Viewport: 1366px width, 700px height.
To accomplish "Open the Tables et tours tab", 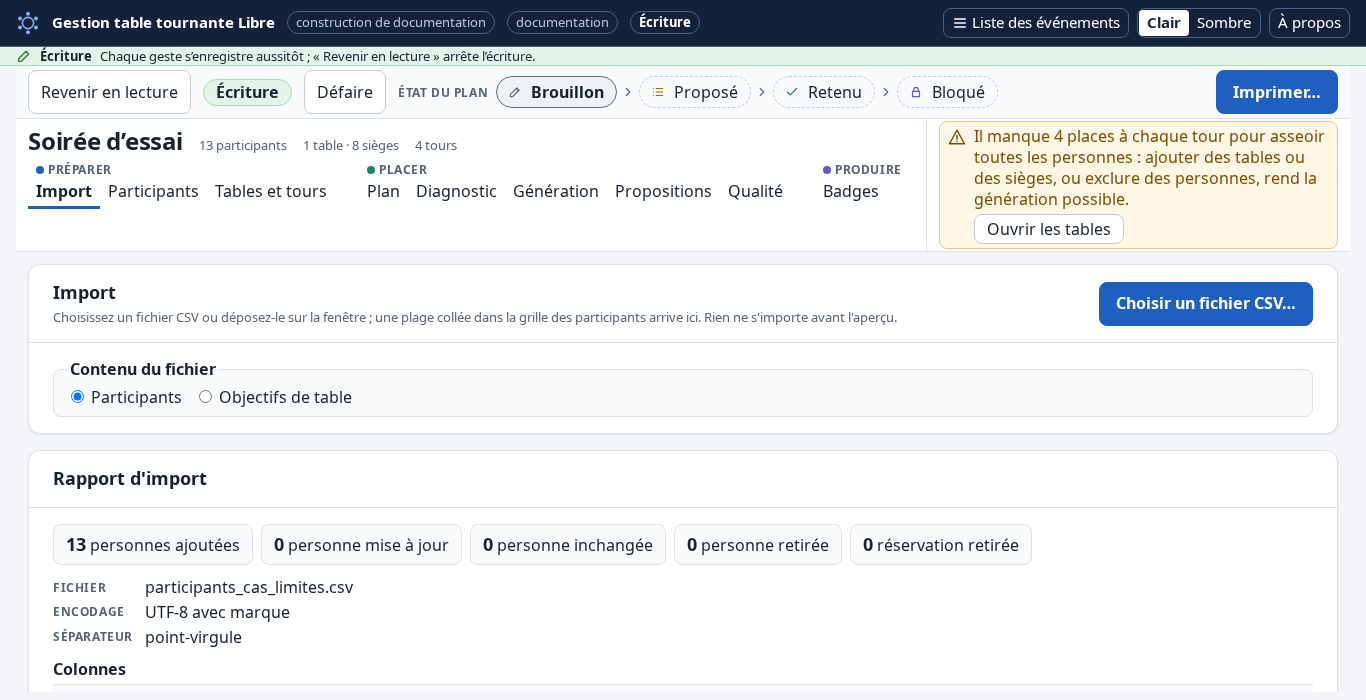I will 271,191.
